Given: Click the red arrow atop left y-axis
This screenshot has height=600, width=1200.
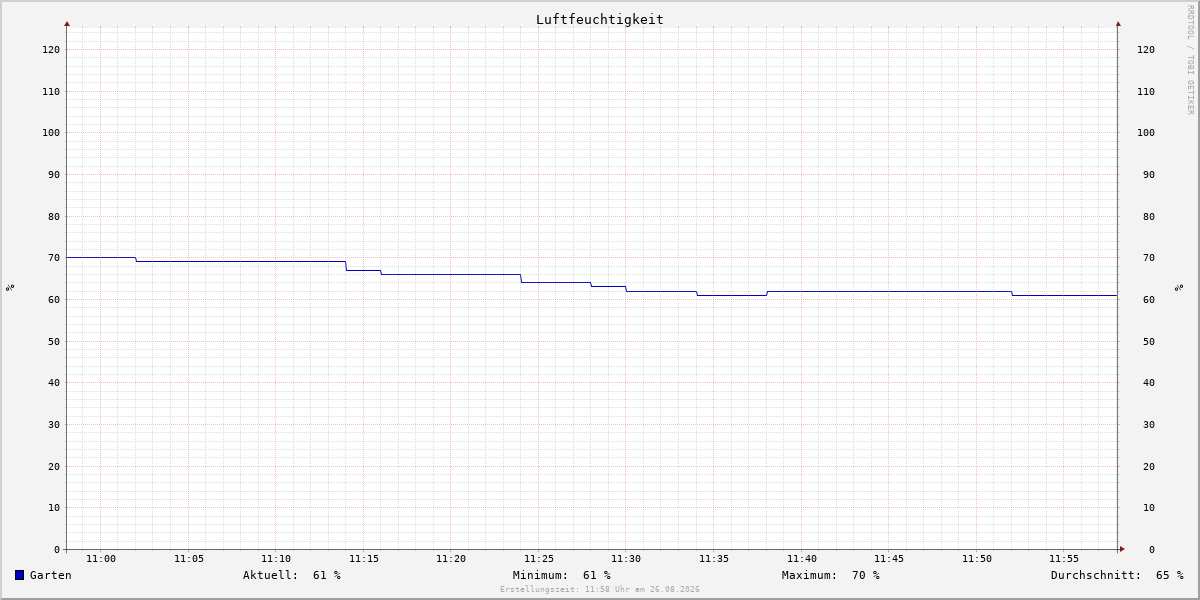Looking at the screenshot, I should tap(67, 23).
